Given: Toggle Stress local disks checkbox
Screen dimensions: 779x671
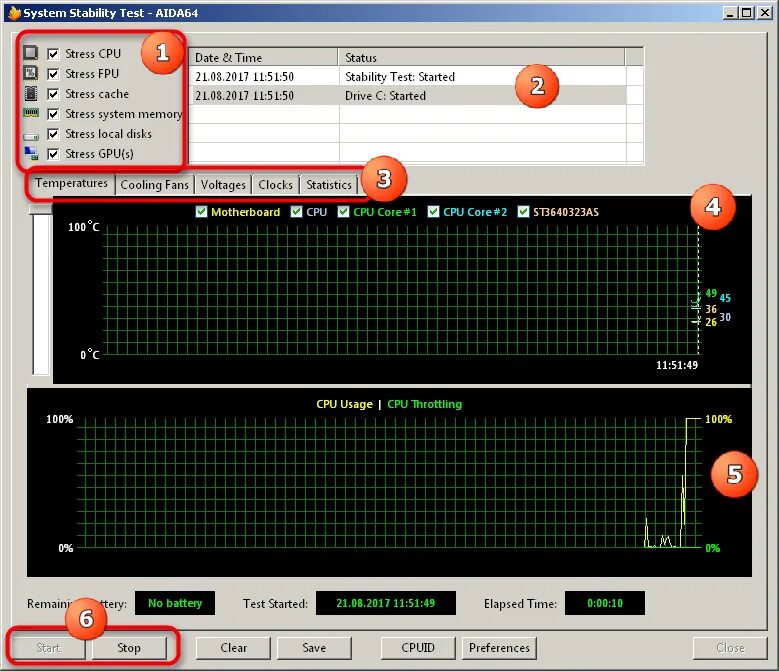Looking at the screenshot, I should click(53, 134).
